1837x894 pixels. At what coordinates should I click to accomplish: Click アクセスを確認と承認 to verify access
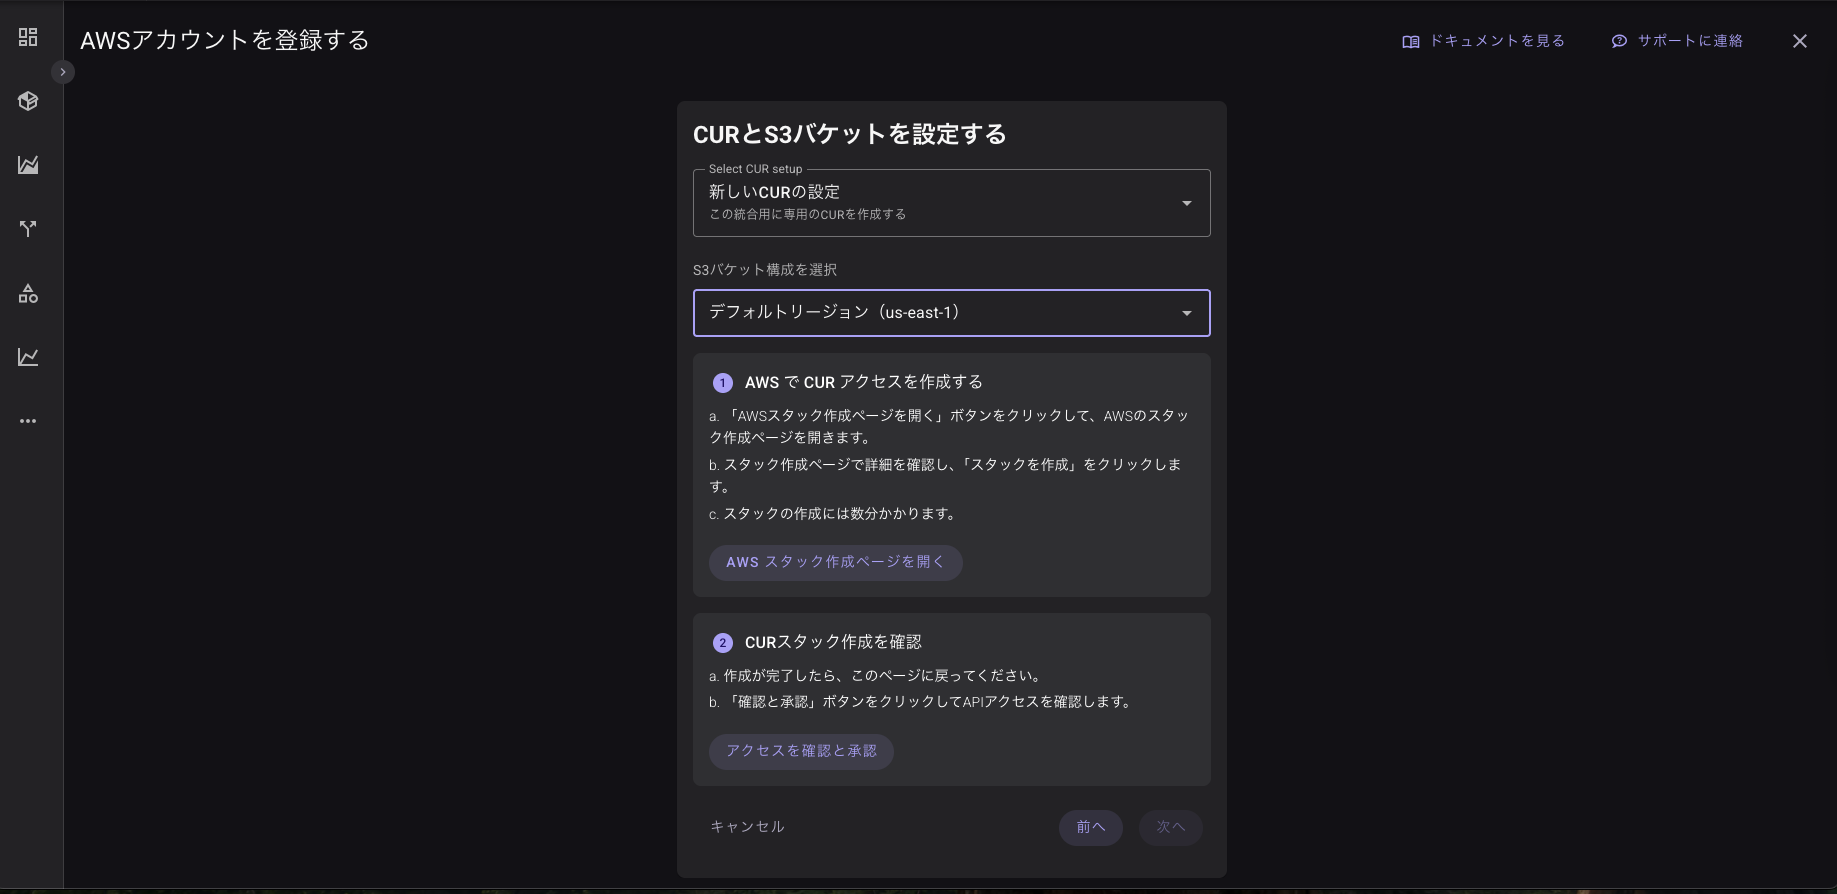click(x=801, y=751)
